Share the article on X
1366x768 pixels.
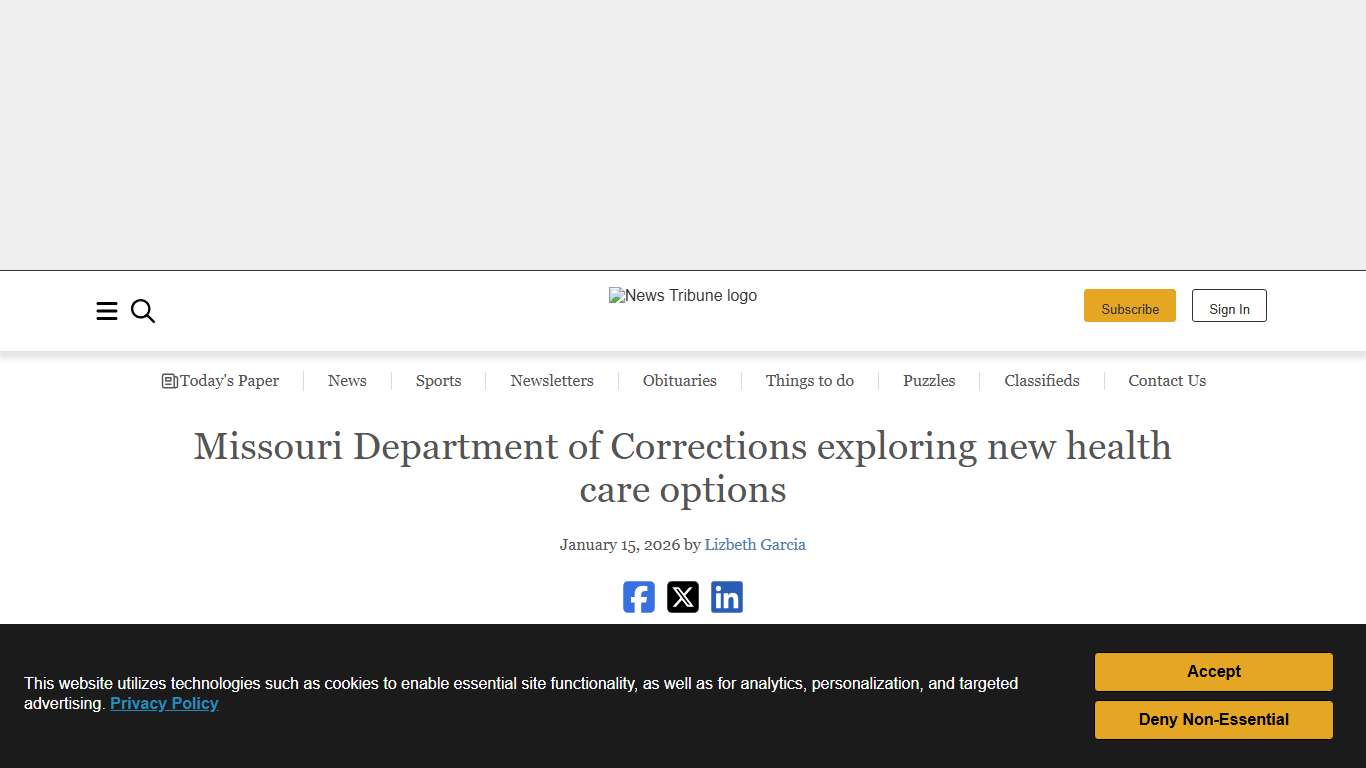click(x=683, y=597)
